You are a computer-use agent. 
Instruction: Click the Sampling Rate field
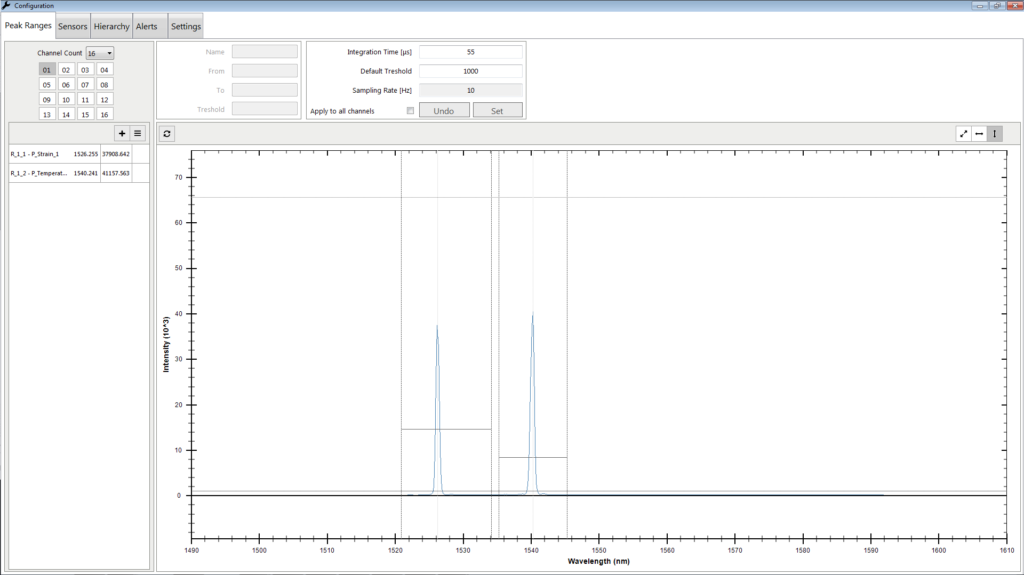[471, 90]
